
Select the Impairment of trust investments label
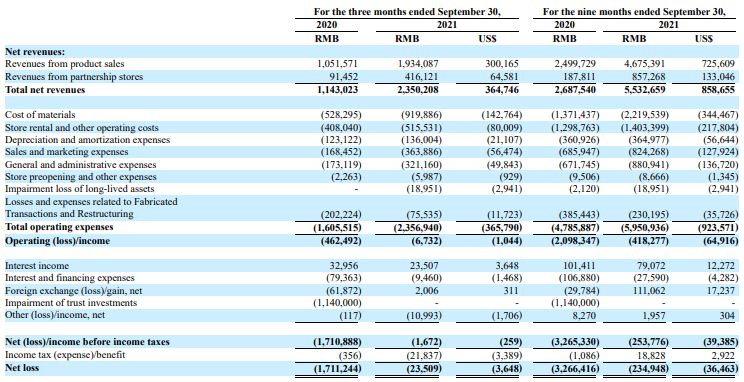(x=71, y=303)
